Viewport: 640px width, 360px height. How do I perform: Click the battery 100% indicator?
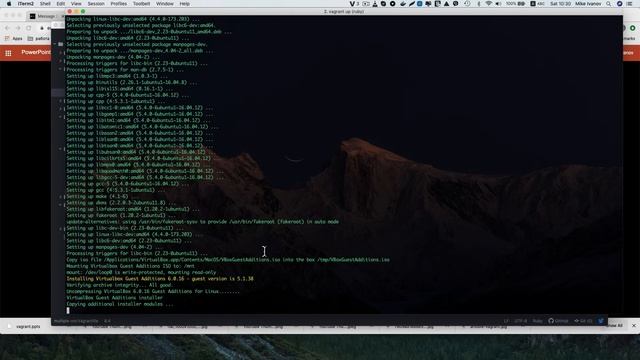coord(516,4)
